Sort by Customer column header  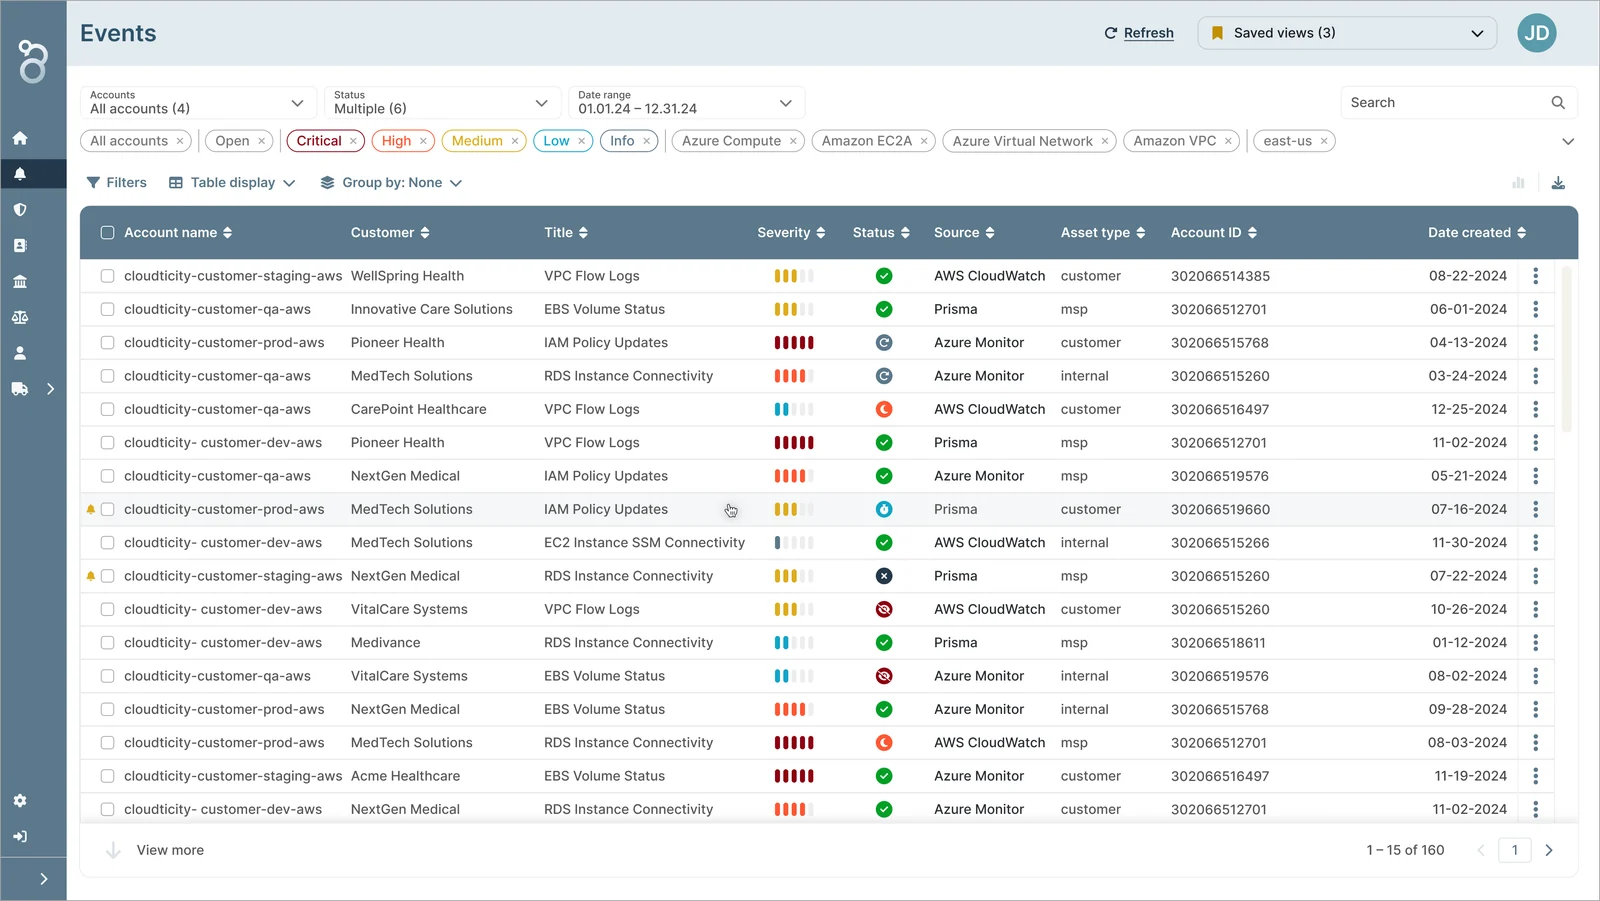tap(390, 233)
